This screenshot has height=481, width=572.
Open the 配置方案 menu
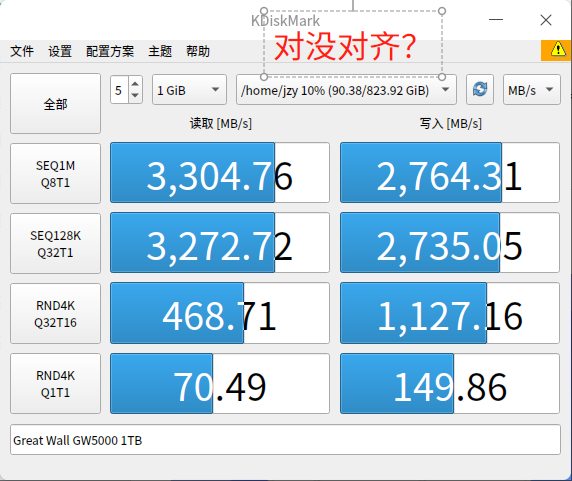tap(110, 51)
